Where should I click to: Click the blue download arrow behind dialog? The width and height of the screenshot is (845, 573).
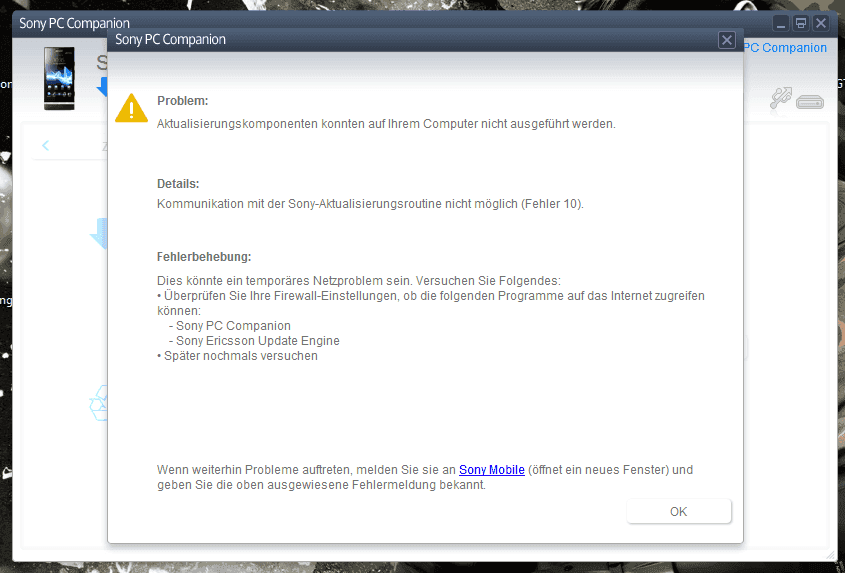pyautogui.click(x=99, y=234)
